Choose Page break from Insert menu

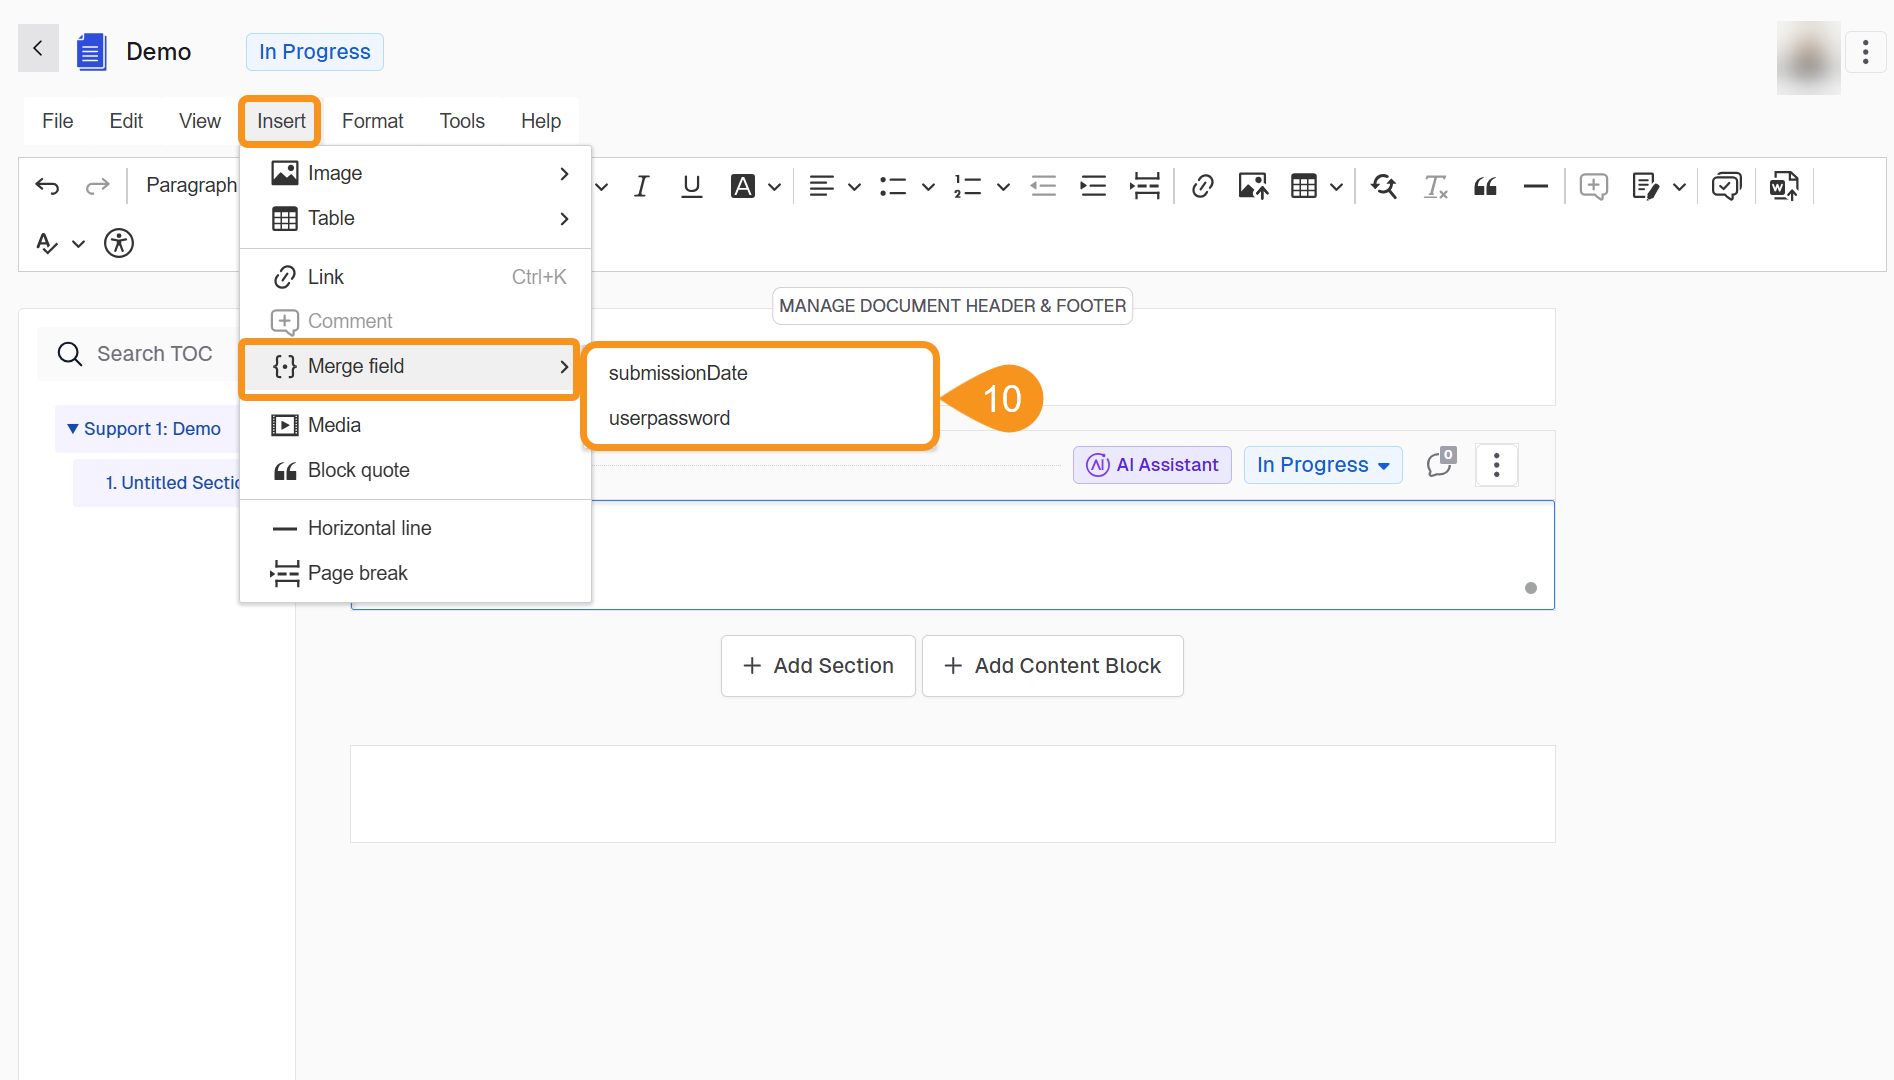pos(357,573)
